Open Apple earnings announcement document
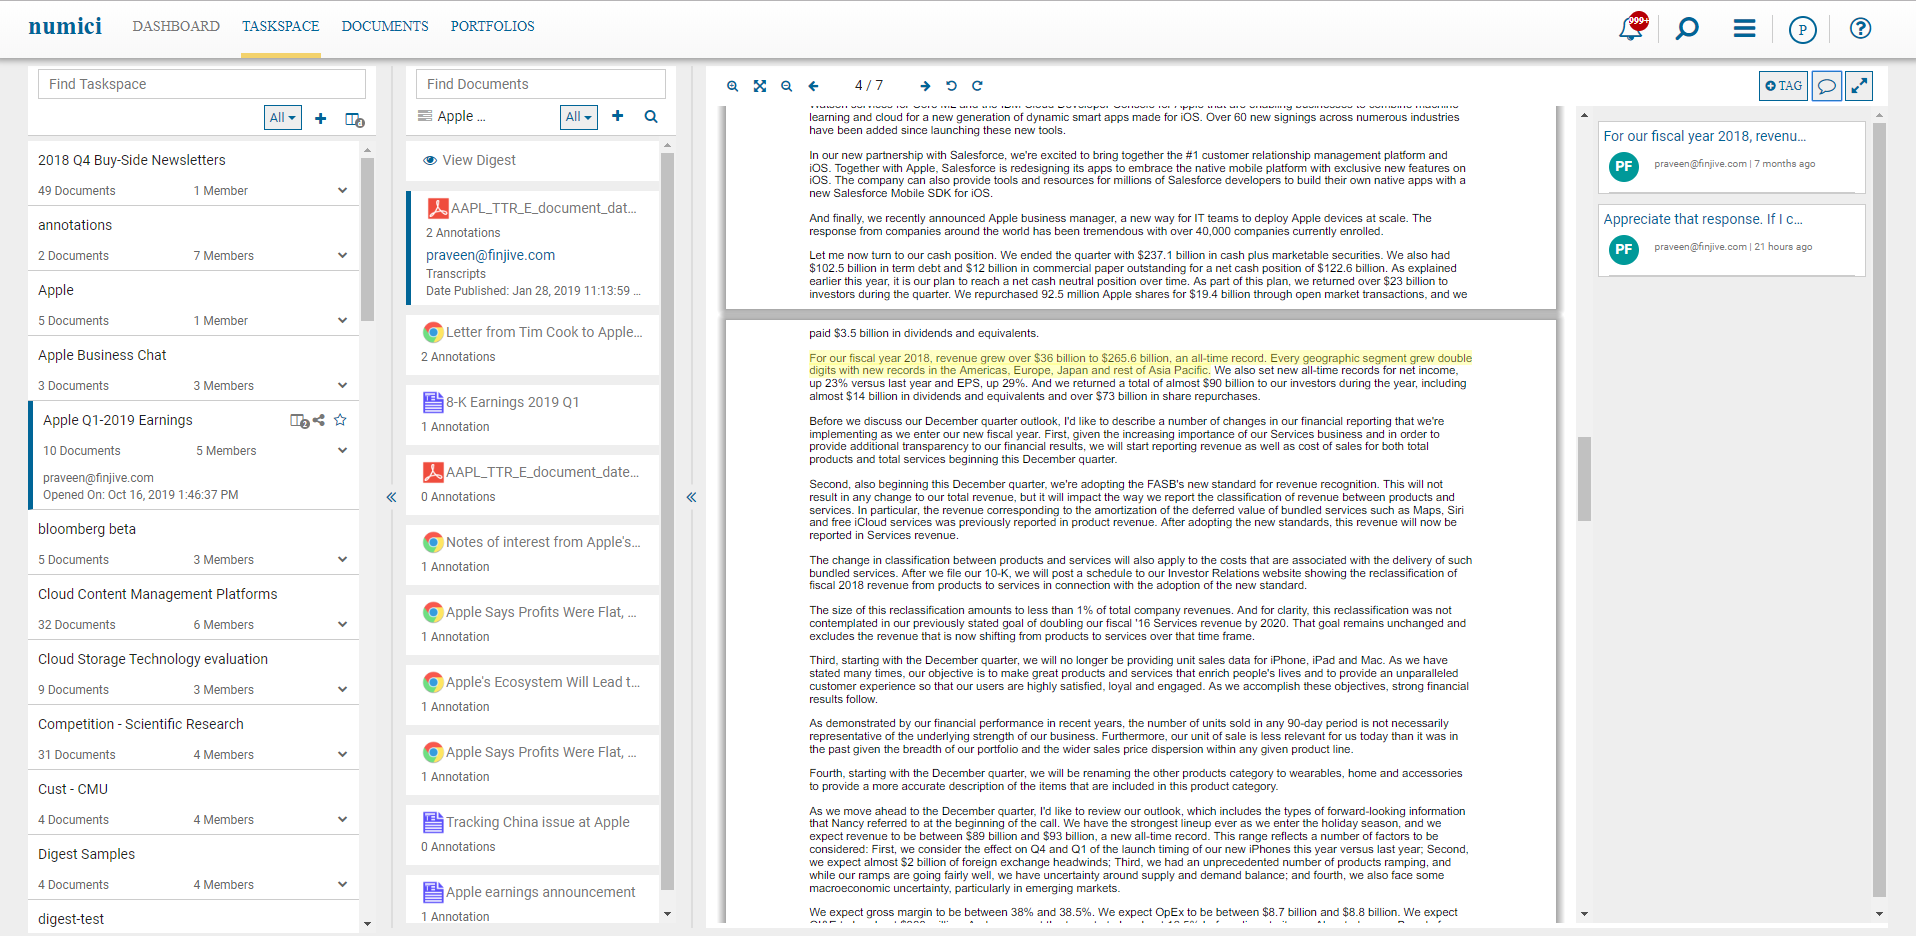 [533, 901]
